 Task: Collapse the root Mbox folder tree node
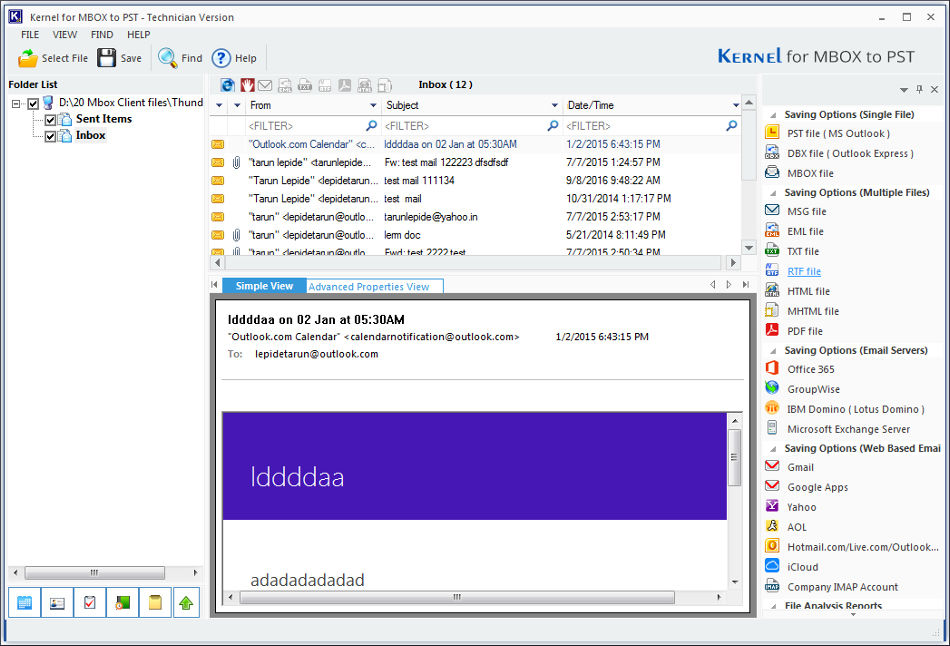[17, 103]
